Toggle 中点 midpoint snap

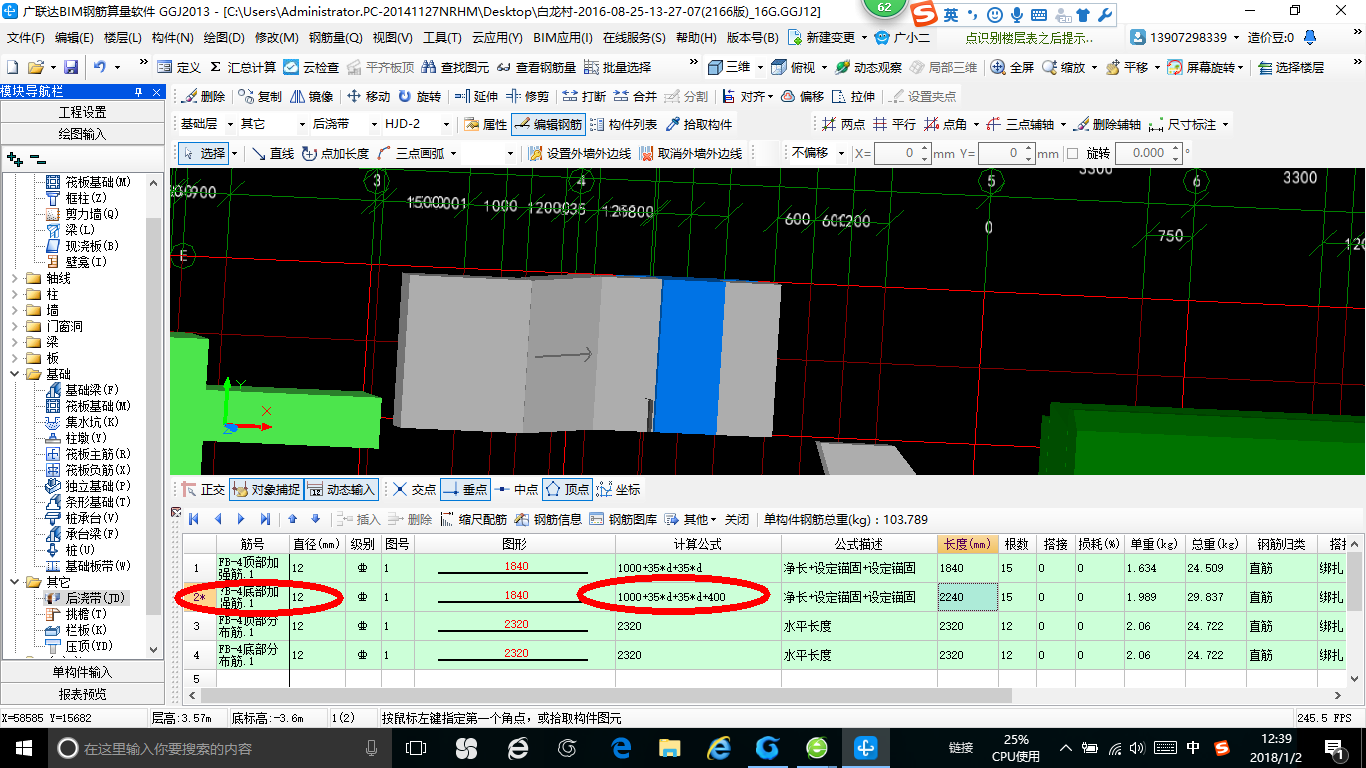pos(516,489)
